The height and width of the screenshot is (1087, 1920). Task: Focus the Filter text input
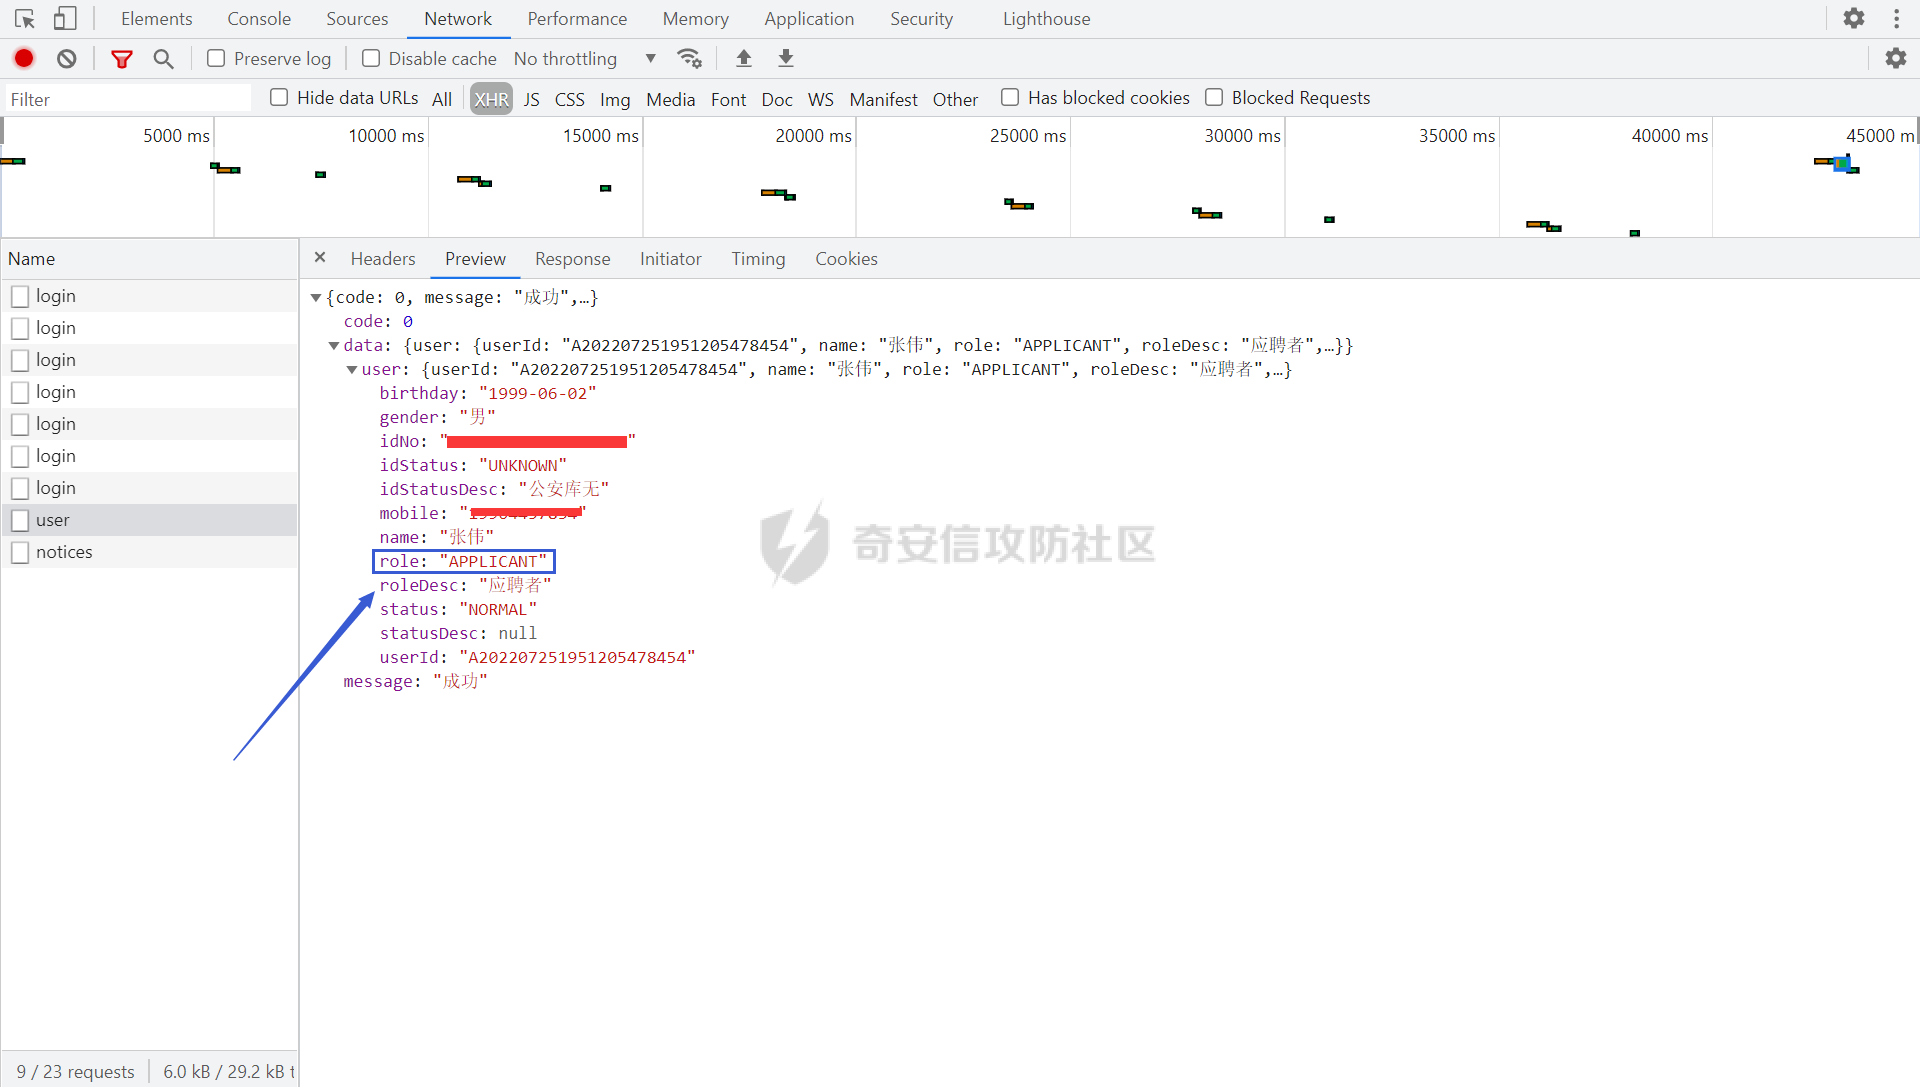127,98
